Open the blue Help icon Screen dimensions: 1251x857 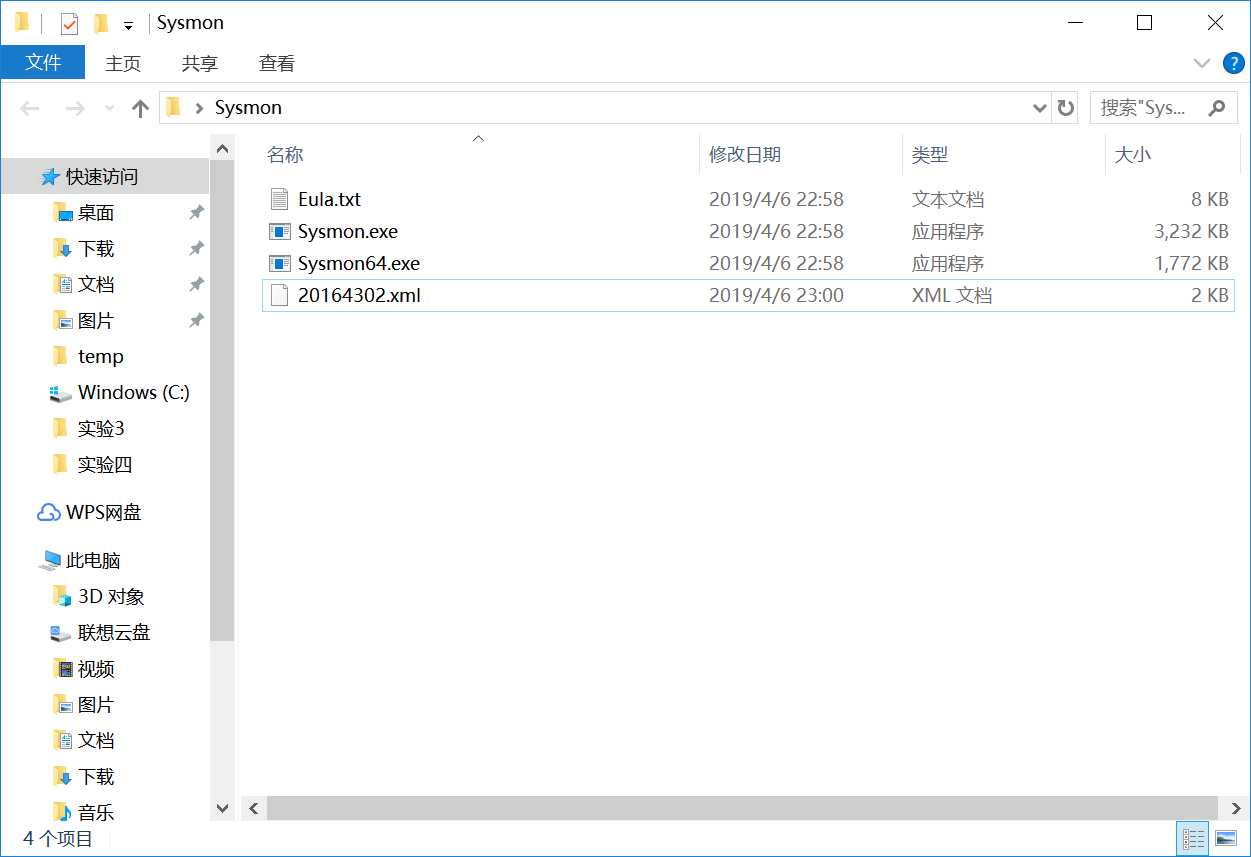click(x=1235, y=63)
